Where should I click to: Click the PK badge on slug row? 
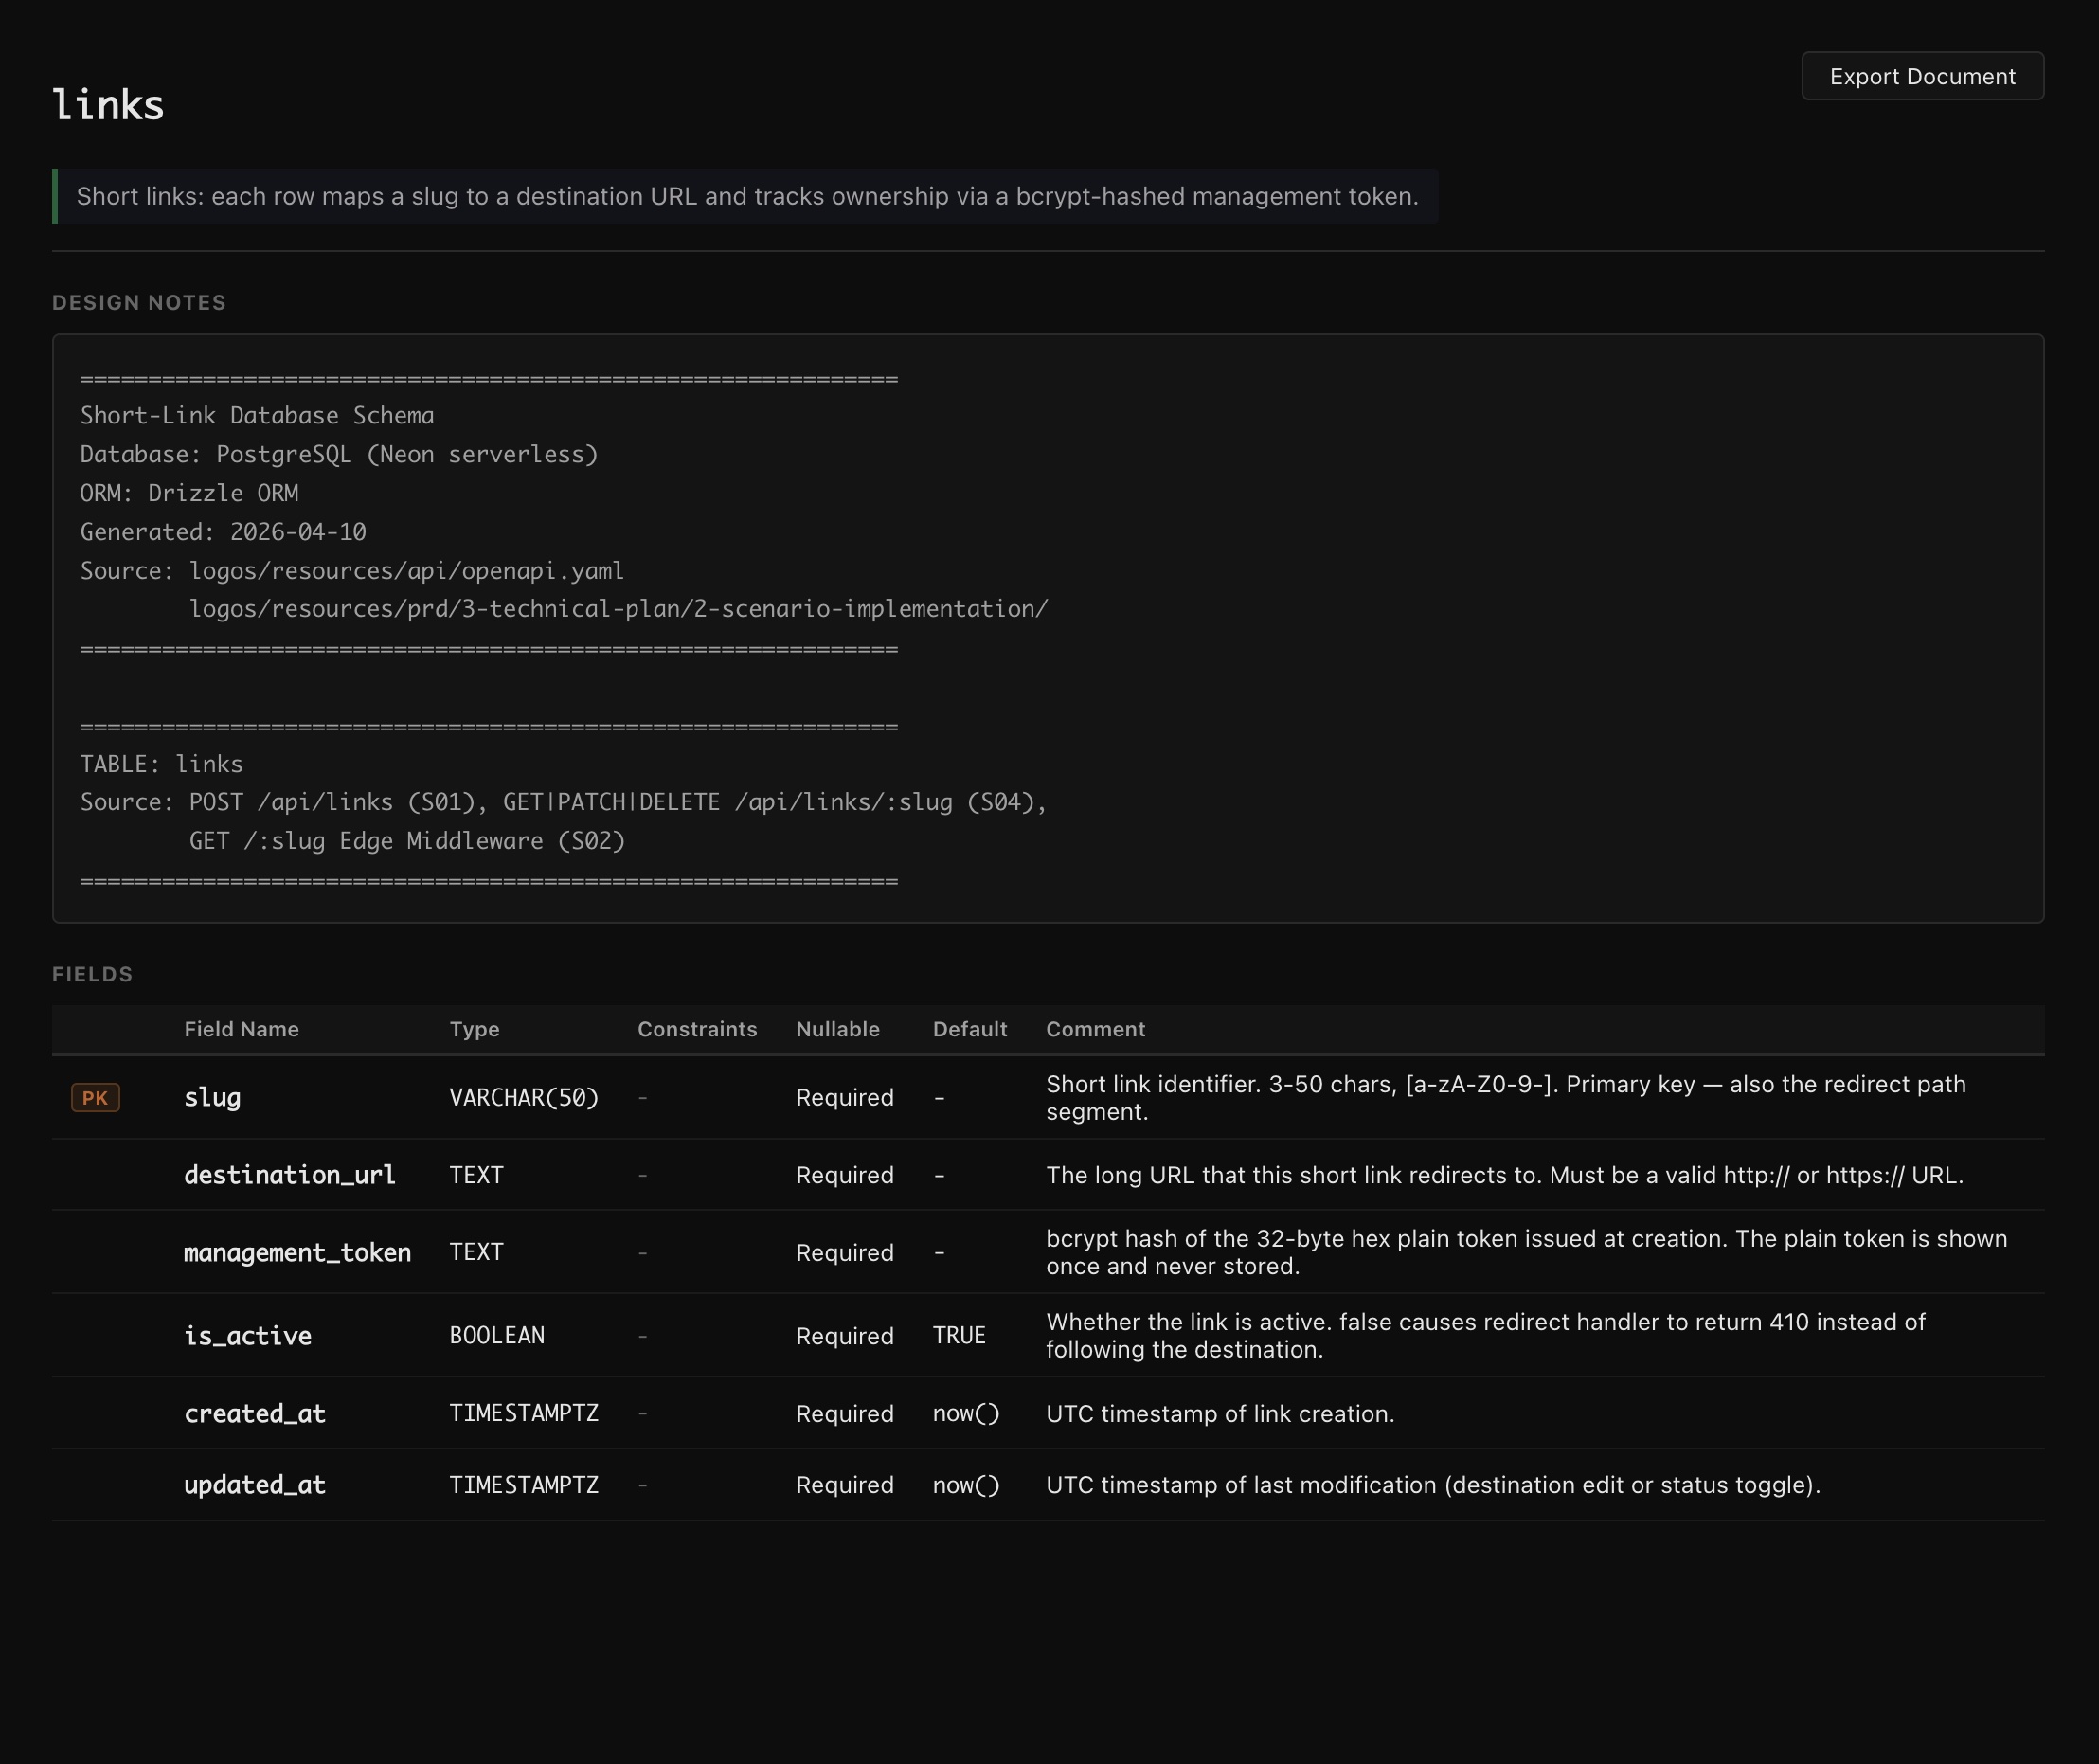click(x=95, y=1097)
